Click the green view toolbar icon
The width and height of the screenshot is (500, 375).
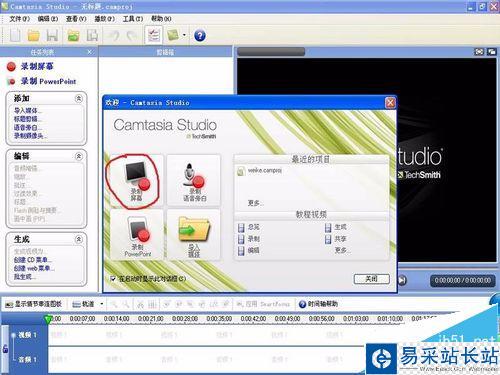click(x=173, y=35)
